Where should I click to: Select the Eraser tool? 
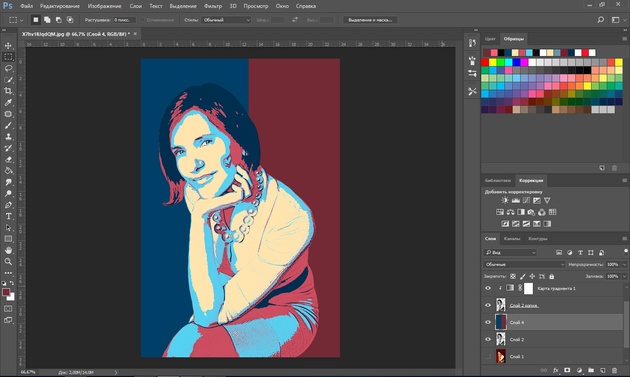tap(8, 160)
